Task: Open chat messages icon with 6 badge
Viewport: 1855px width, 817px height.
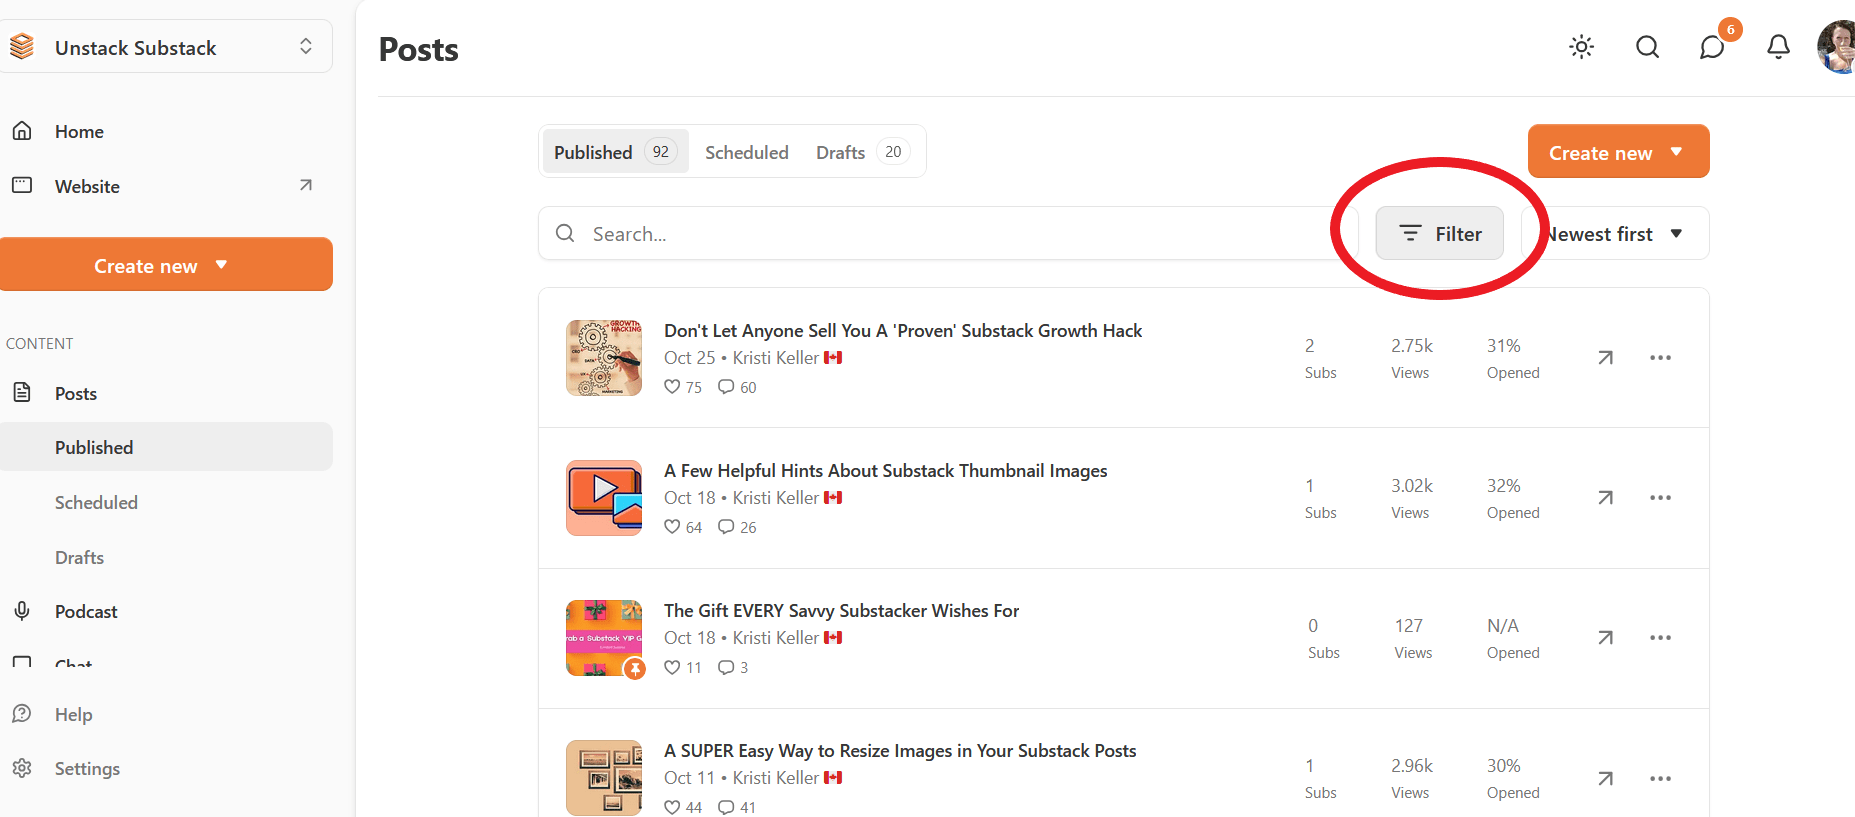Action: (1712, 47)
